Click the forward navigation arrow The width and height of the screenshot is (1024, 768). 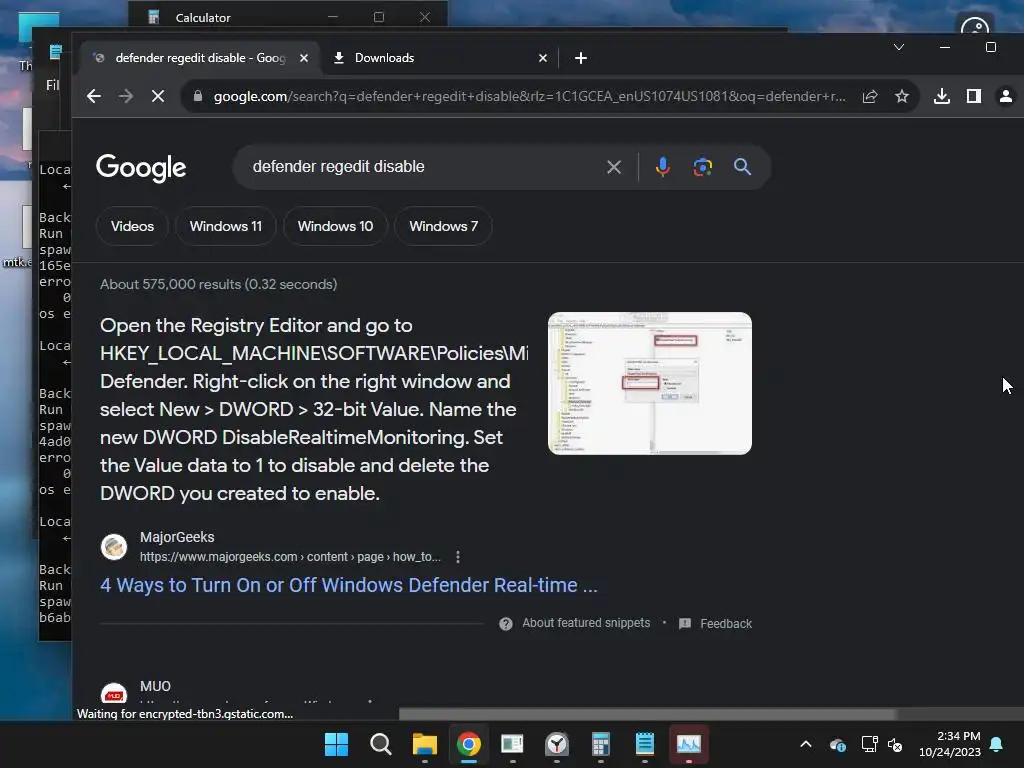tap(125, 97)
